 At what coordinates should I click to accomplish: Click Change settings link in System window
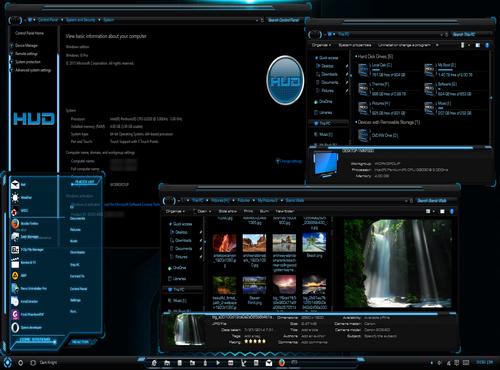point(289,161)
